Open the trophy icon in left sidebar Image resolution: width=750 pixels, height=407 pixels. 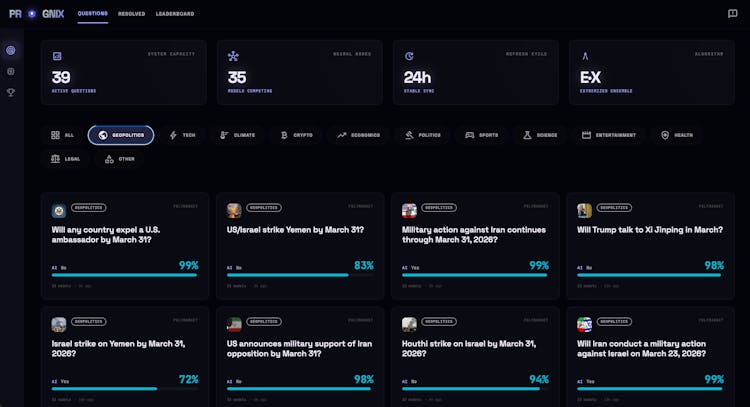tap(11, 92)
